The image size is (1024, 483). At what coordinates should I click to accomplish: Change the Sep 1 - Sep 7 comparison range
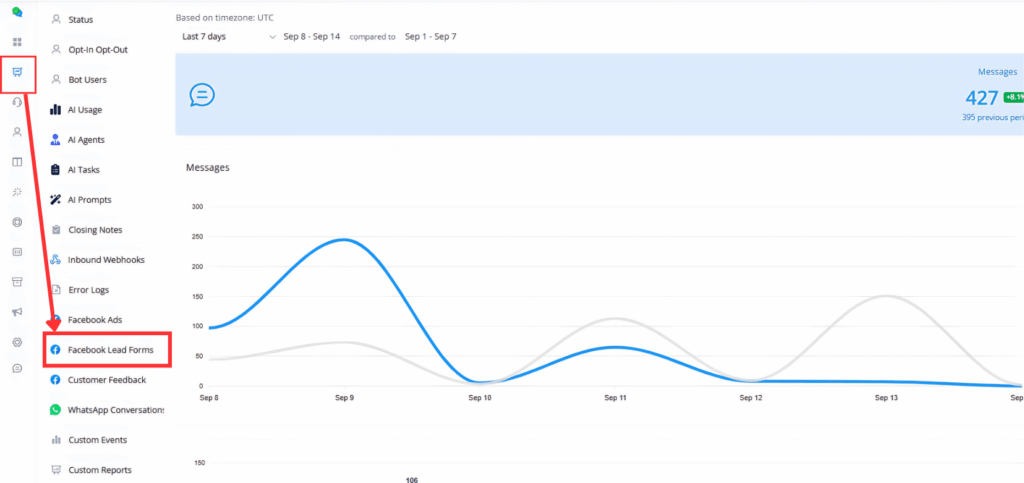coord(430,37)
